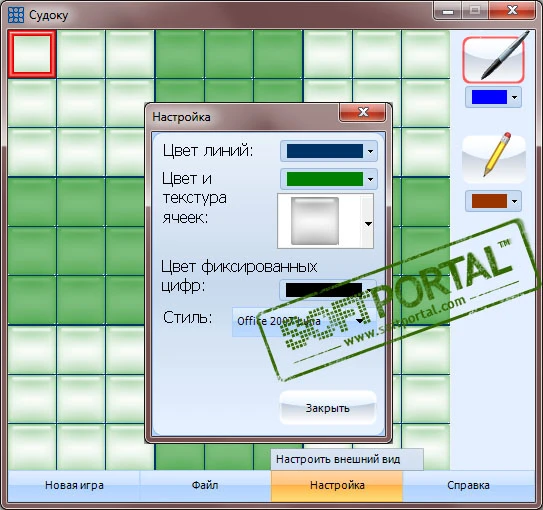This screenshot has width=543, height=510.
Task: Select the red-highlighted sudoku cell
Action: [x=32, y=54]
